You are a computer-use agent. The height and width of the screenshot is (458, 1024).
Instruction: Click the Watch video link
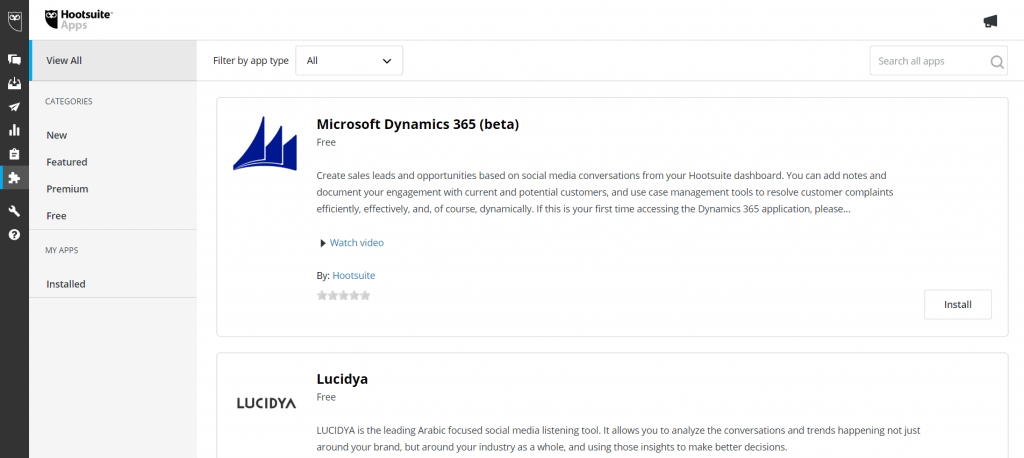coord(357,243)
